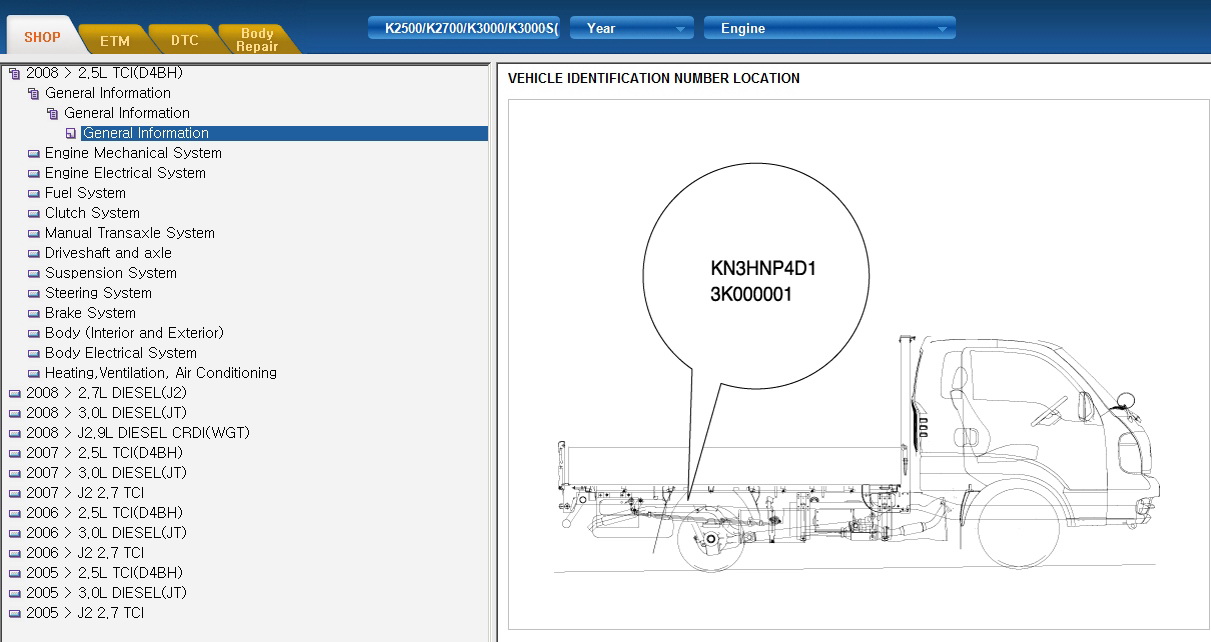Collapse the second-level General Information node icon
1211x642 pixels.
[x=53, y=113]
